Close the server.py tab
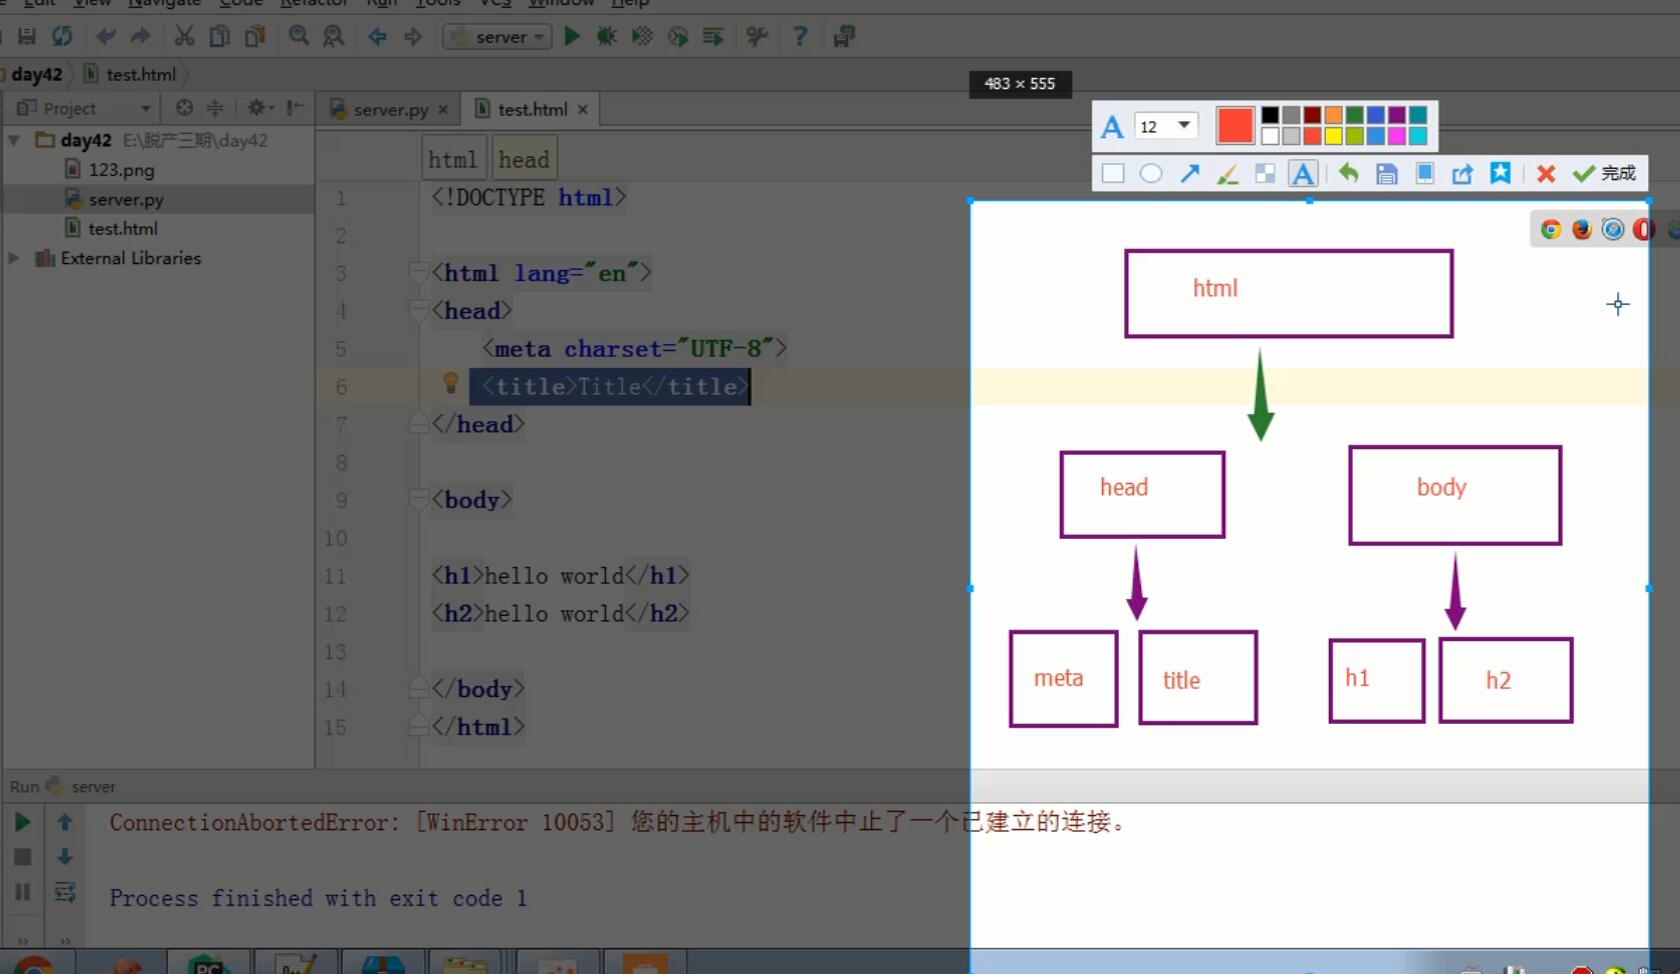This screenshot has height=974, width=1680. [x=443, y=109]
